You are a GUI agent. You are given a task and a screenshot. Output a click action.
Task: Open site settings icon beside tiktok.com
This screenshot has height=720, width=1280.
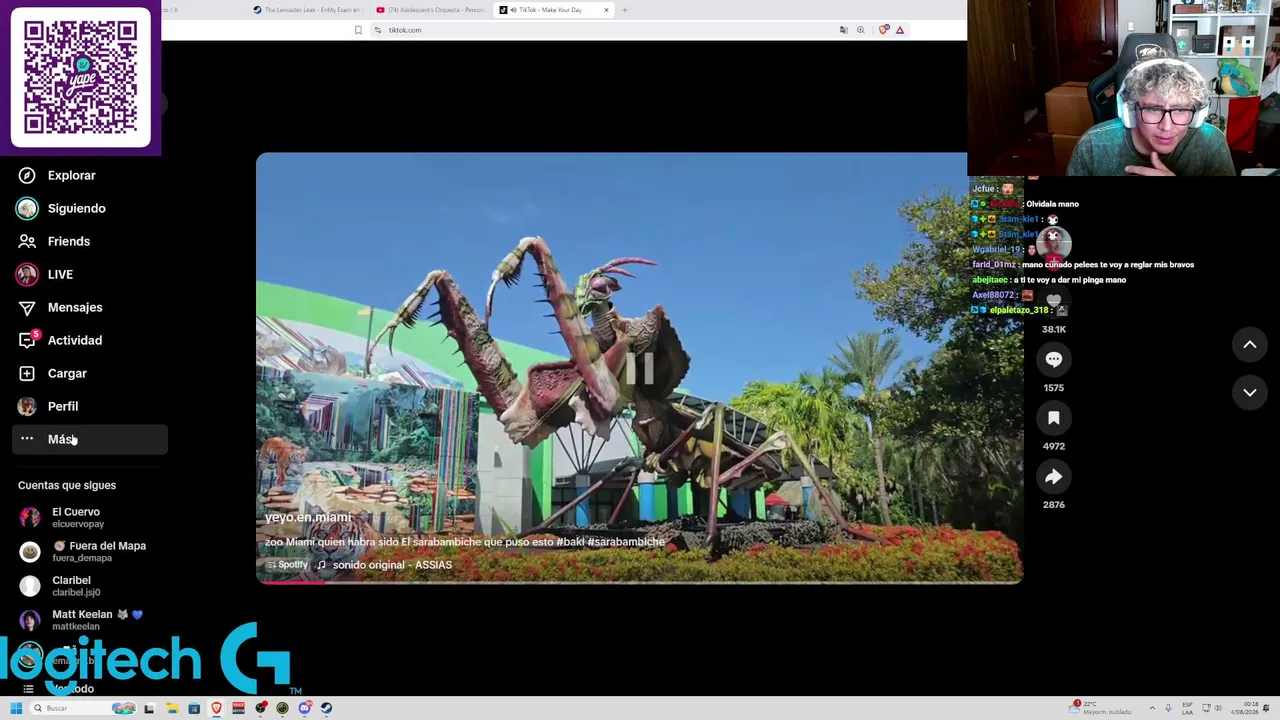[x=377, y=30]
